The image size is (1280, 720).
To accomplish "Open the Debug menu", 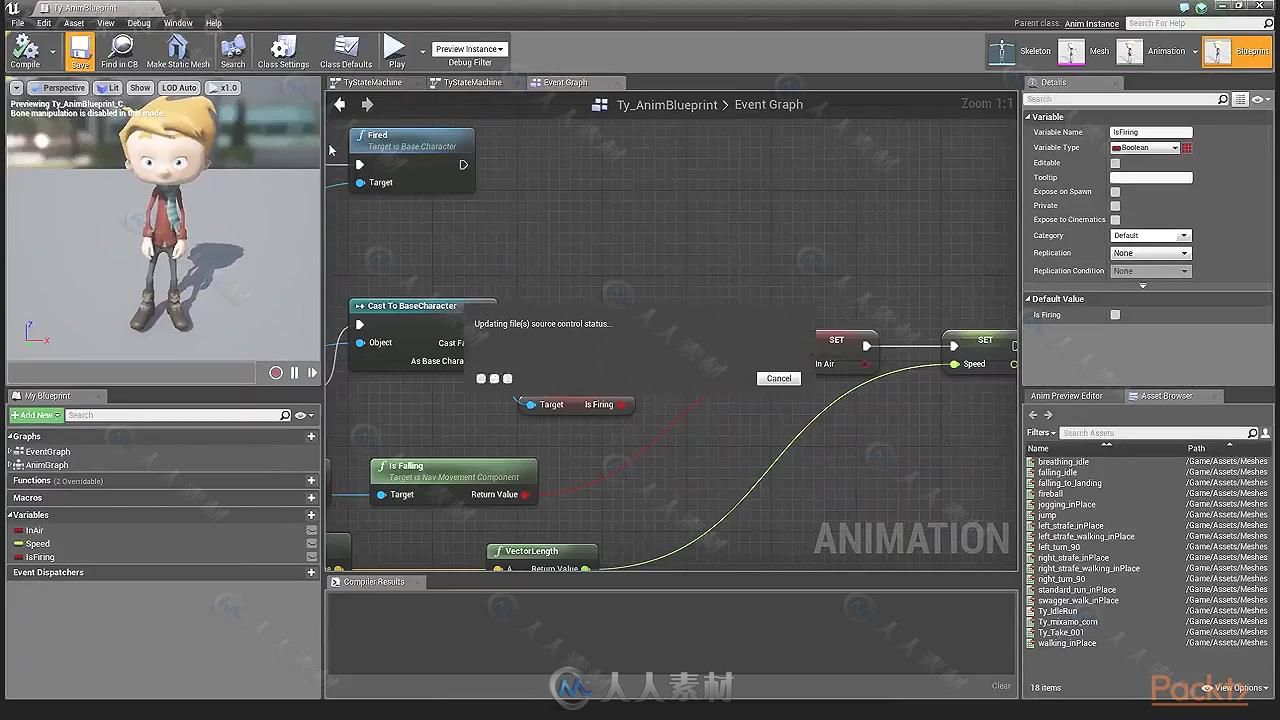I will 139,23.
